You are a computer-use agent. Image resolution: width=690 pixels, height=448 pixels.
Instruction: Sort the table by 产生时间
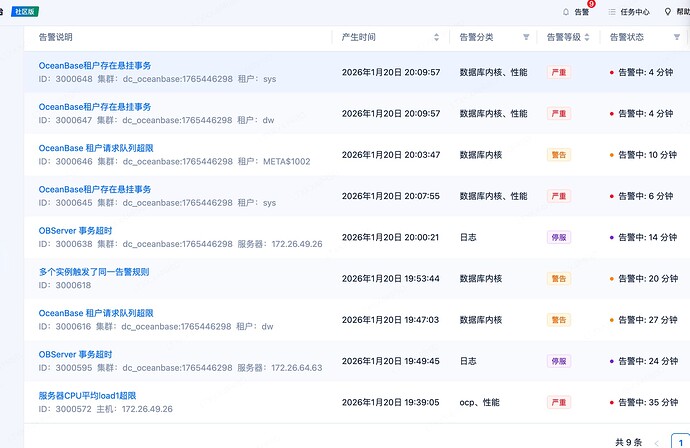click(436, 37)
